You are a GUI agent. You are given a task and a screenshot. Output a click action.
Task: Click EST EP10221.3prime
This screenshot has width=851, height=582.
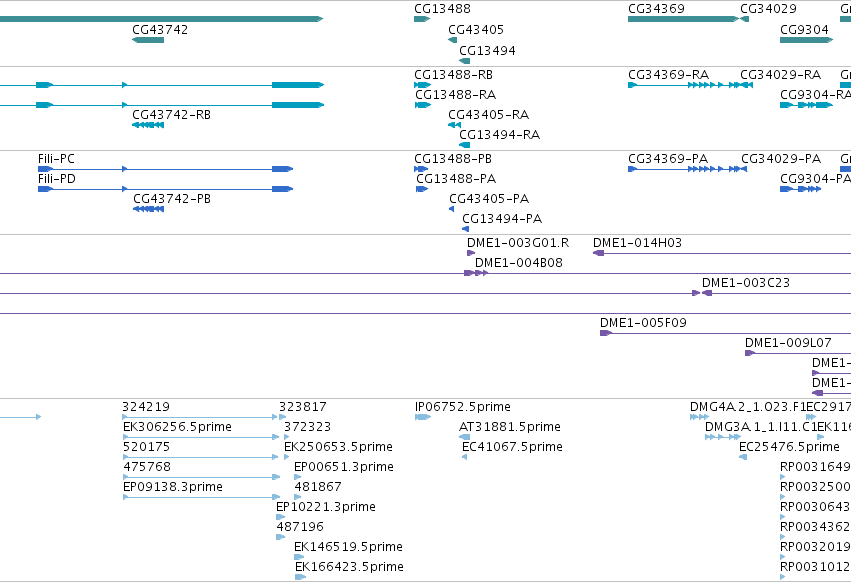(x=281, y=517)
